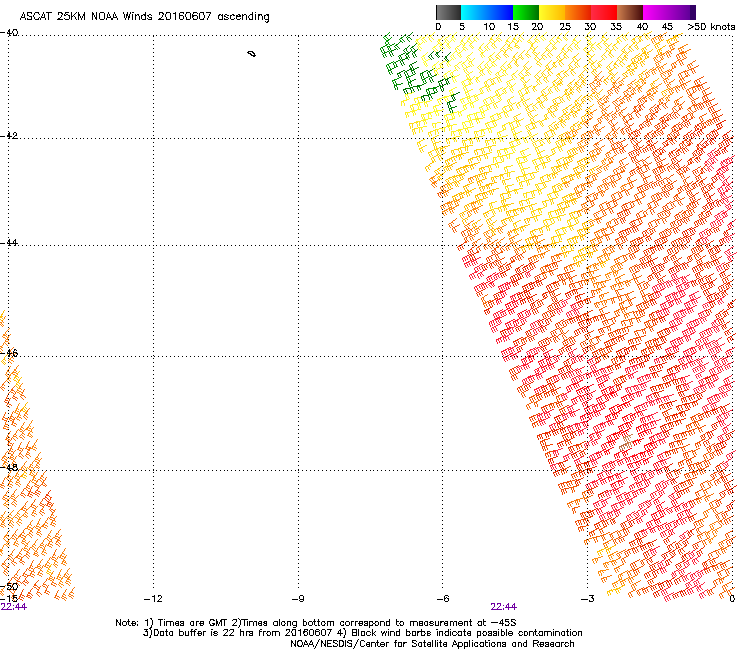Click the '>50 knots' legend label
This screenshot has height=650, width=740.
coord(711,27)
